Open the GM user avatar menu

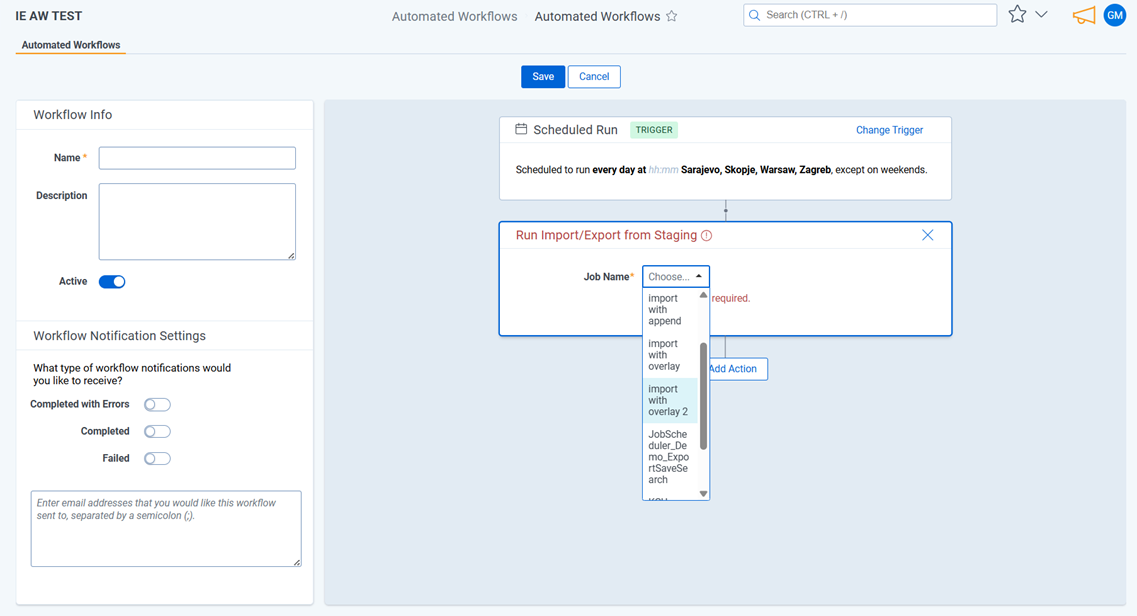(1114, 16)
